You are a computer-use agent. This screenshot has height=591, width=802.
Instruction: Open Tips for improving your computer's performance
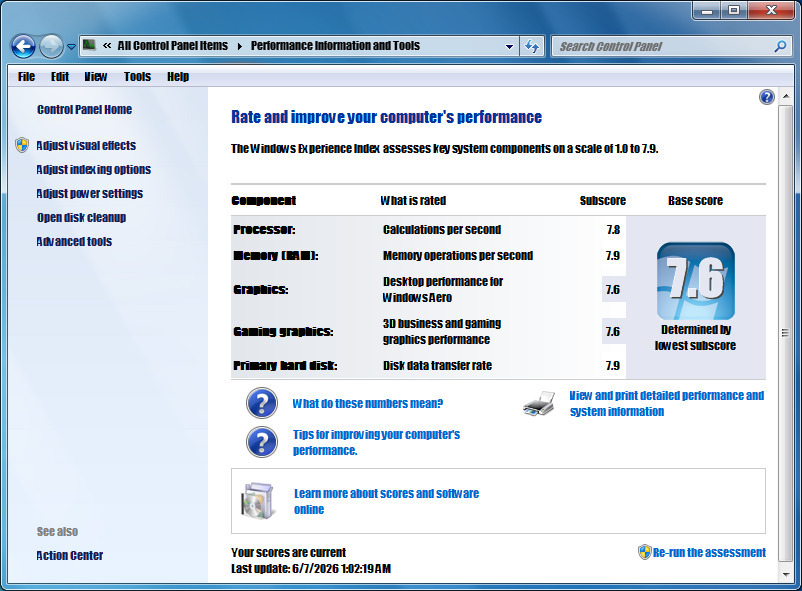click(x=376, y=443)
